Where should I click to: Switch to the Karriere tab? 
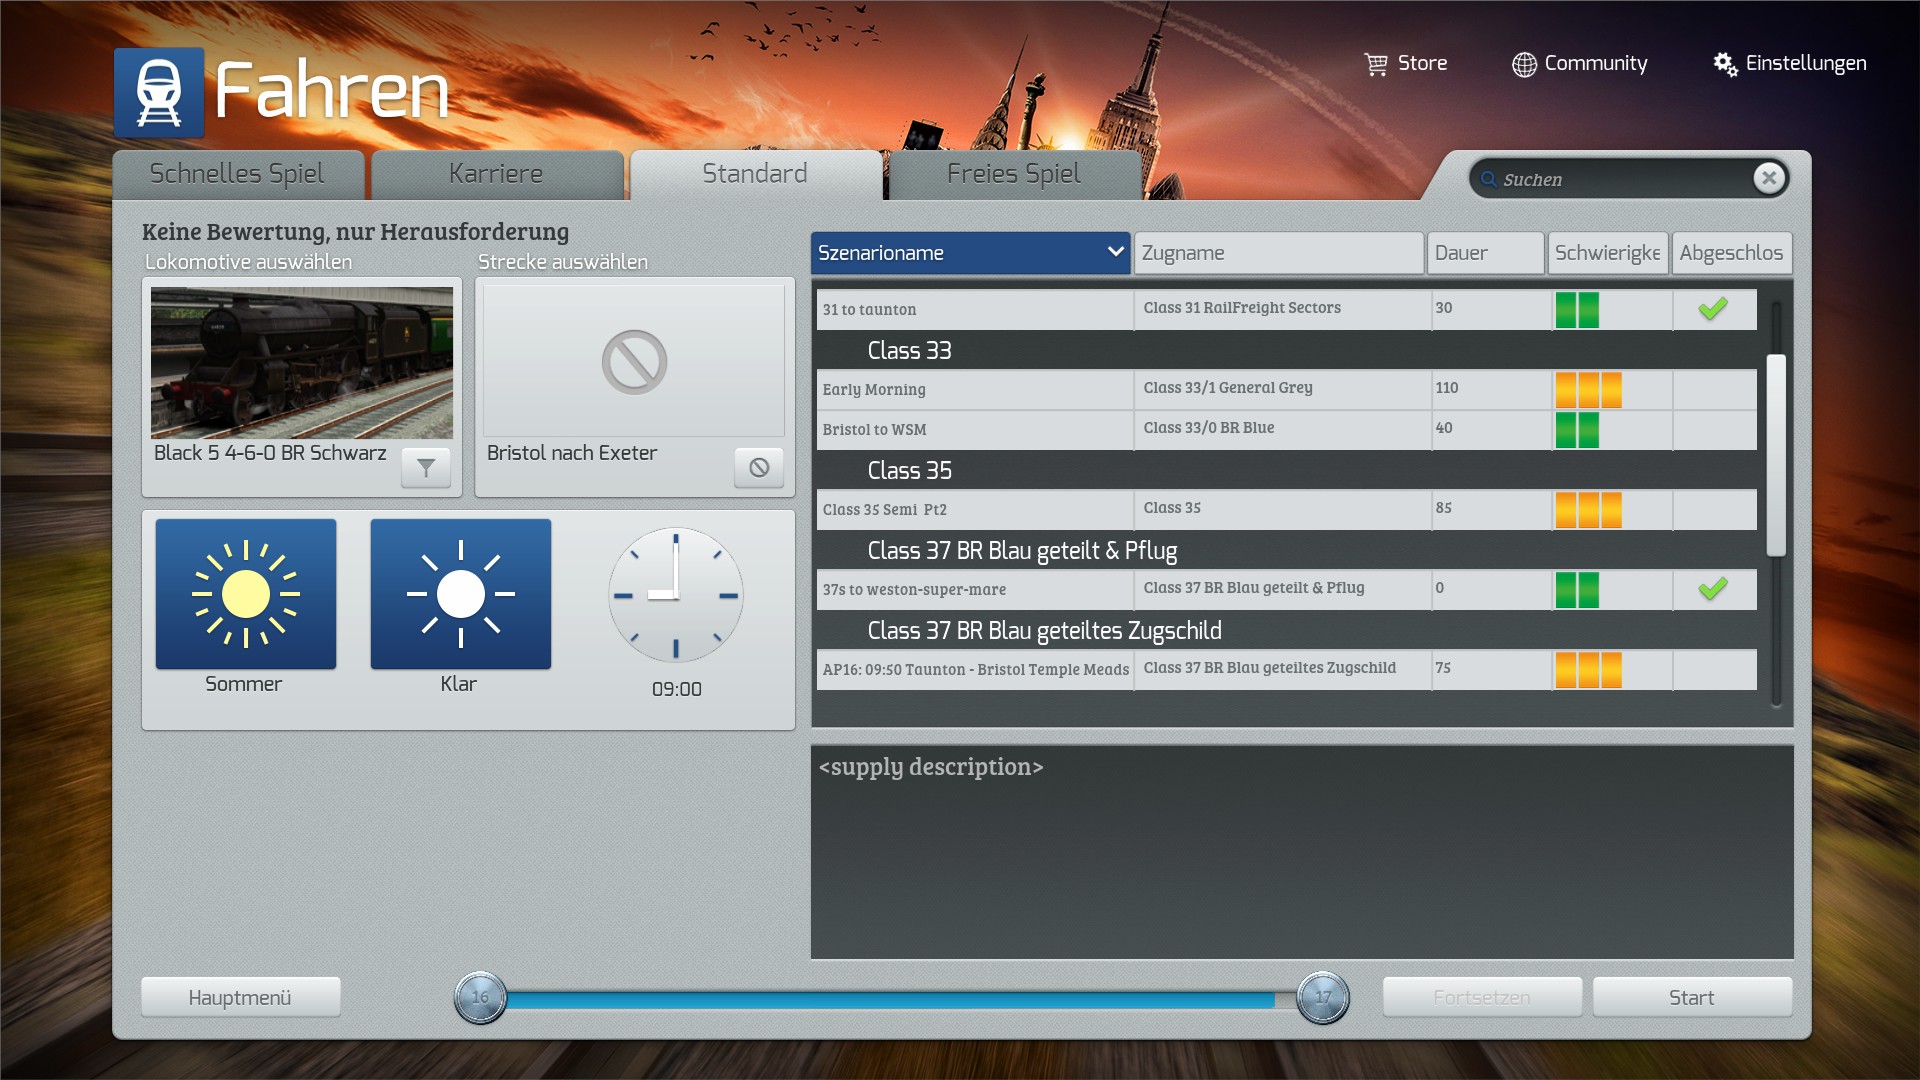pyautogui.click(x=496, y=174)
